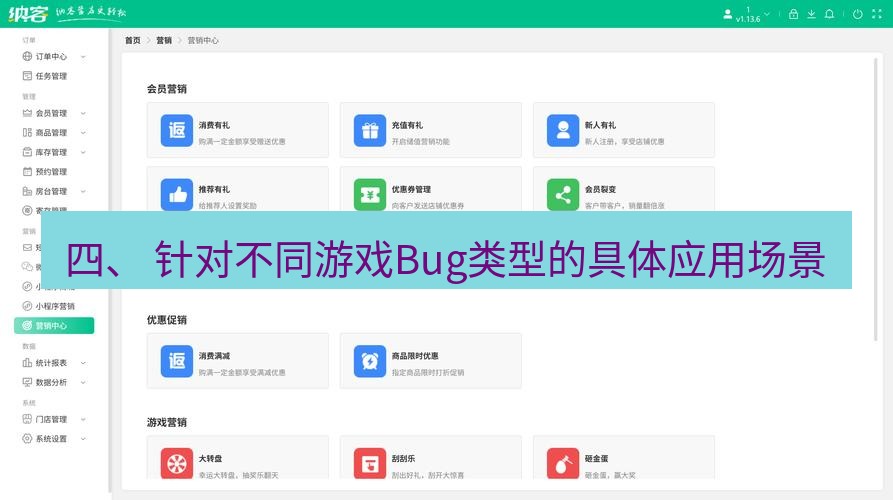Click the user avatar icon in header

pos(727,14)
